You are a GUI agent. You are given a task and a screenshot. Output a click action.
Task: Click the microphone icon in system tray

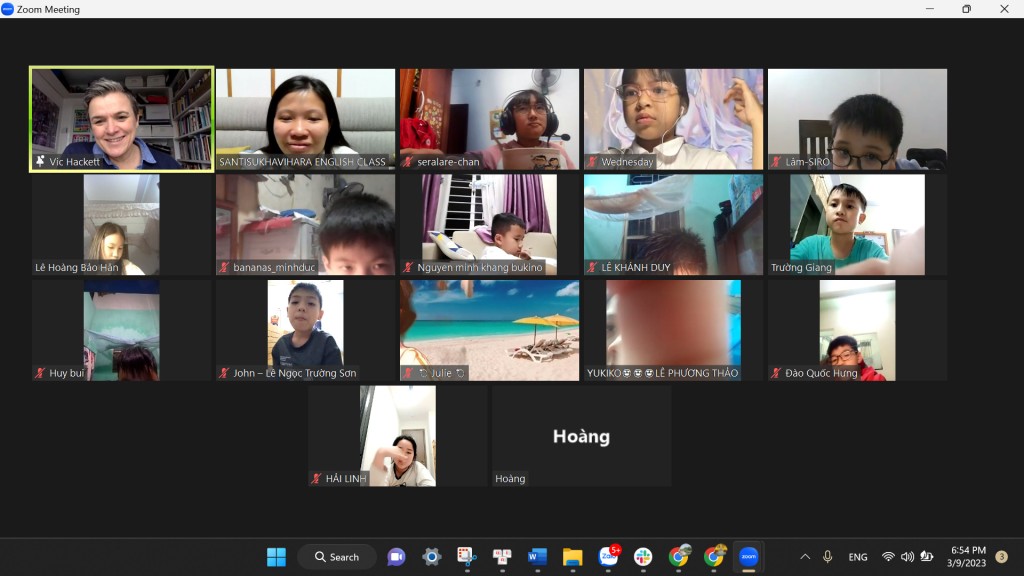click(827, 557)
